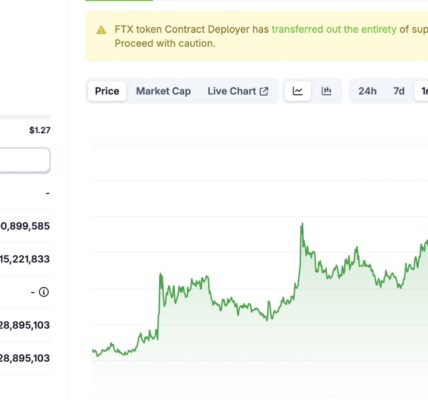
Task: Select the Price tab
Action: 107,91
